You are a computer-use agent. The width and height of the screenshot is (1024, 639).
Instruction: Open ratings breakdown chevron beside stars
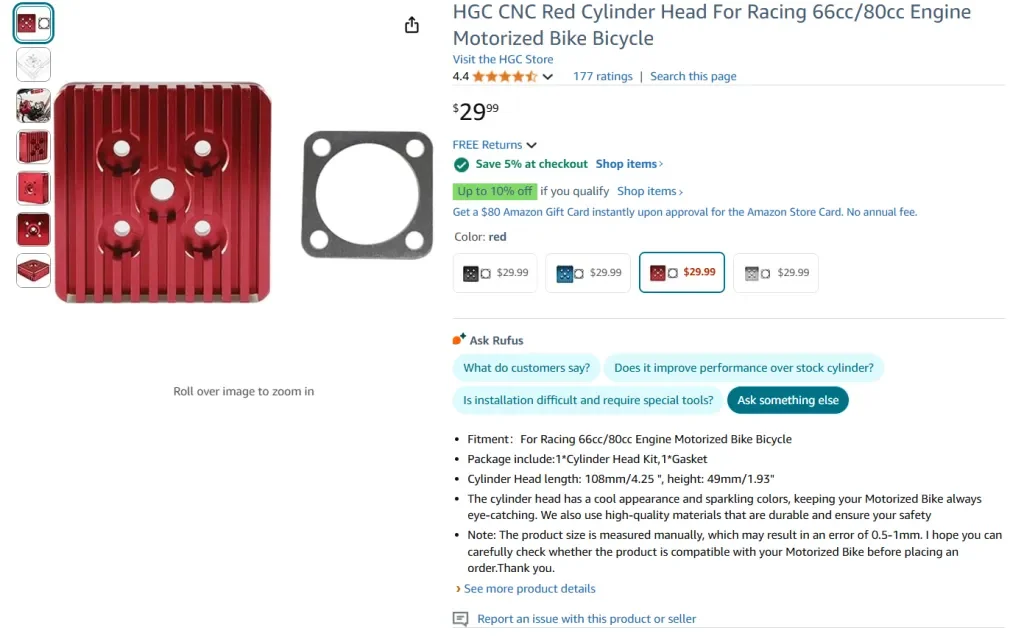click(548, 77)
